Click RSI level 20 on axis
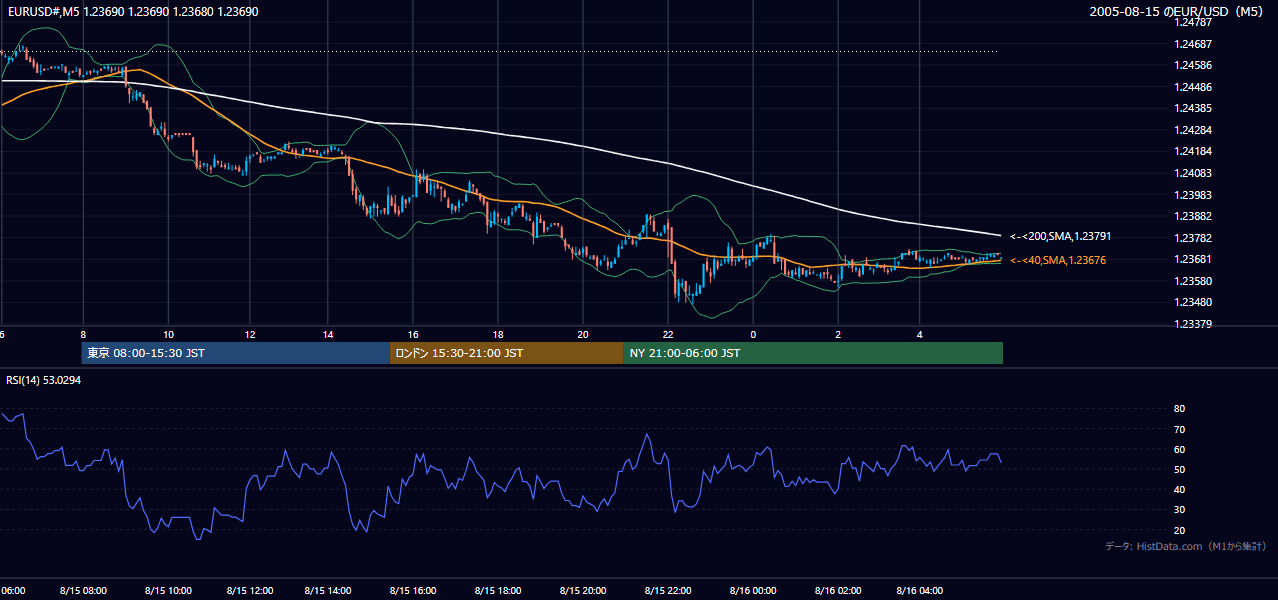The width and height of the screenshot is (1278, 600). tap(1179, 530)
